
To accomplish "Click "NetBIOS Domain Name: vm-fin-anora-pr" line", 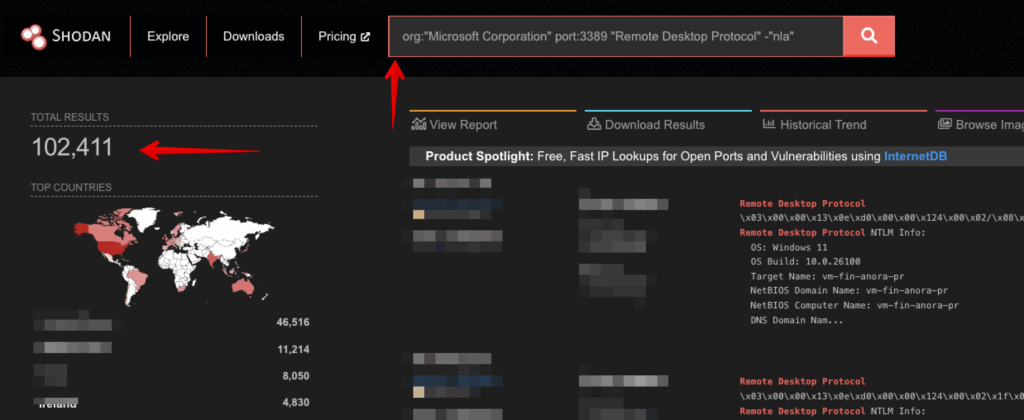I will tap(849, 291).
